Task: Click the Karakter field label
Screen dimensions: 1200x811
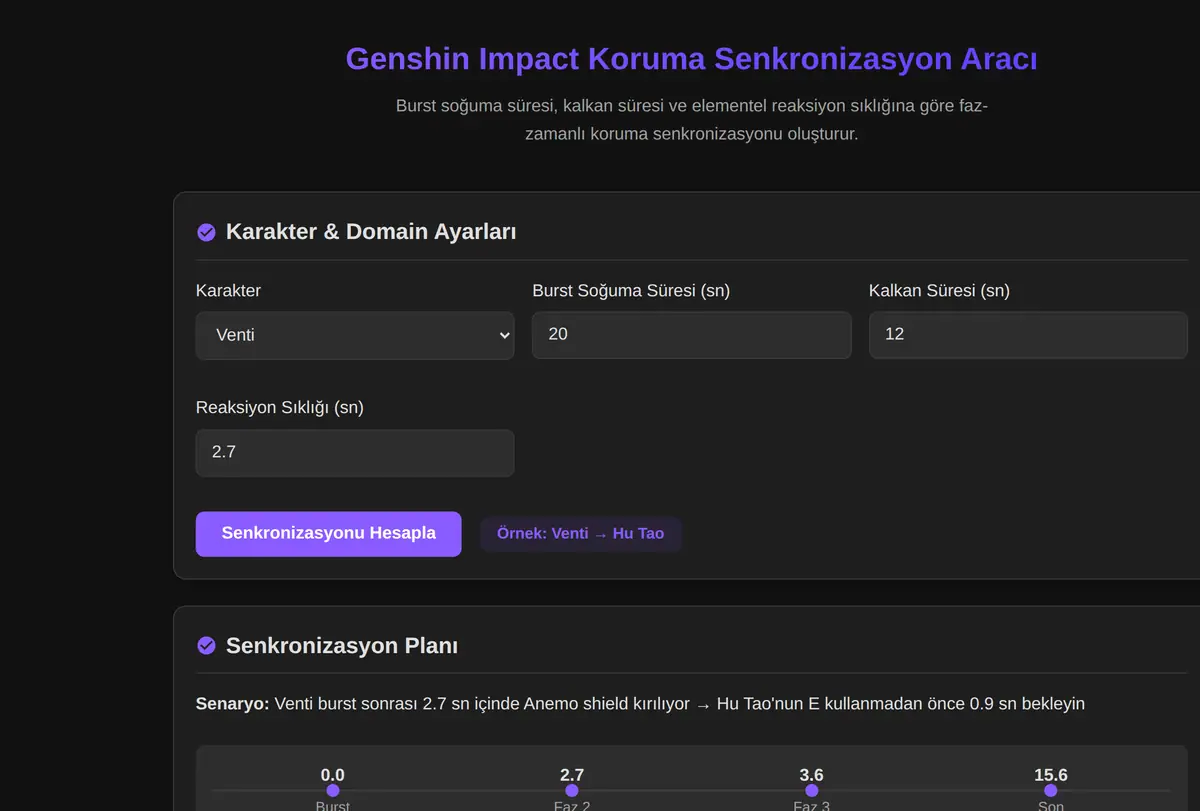Action: 228,291
